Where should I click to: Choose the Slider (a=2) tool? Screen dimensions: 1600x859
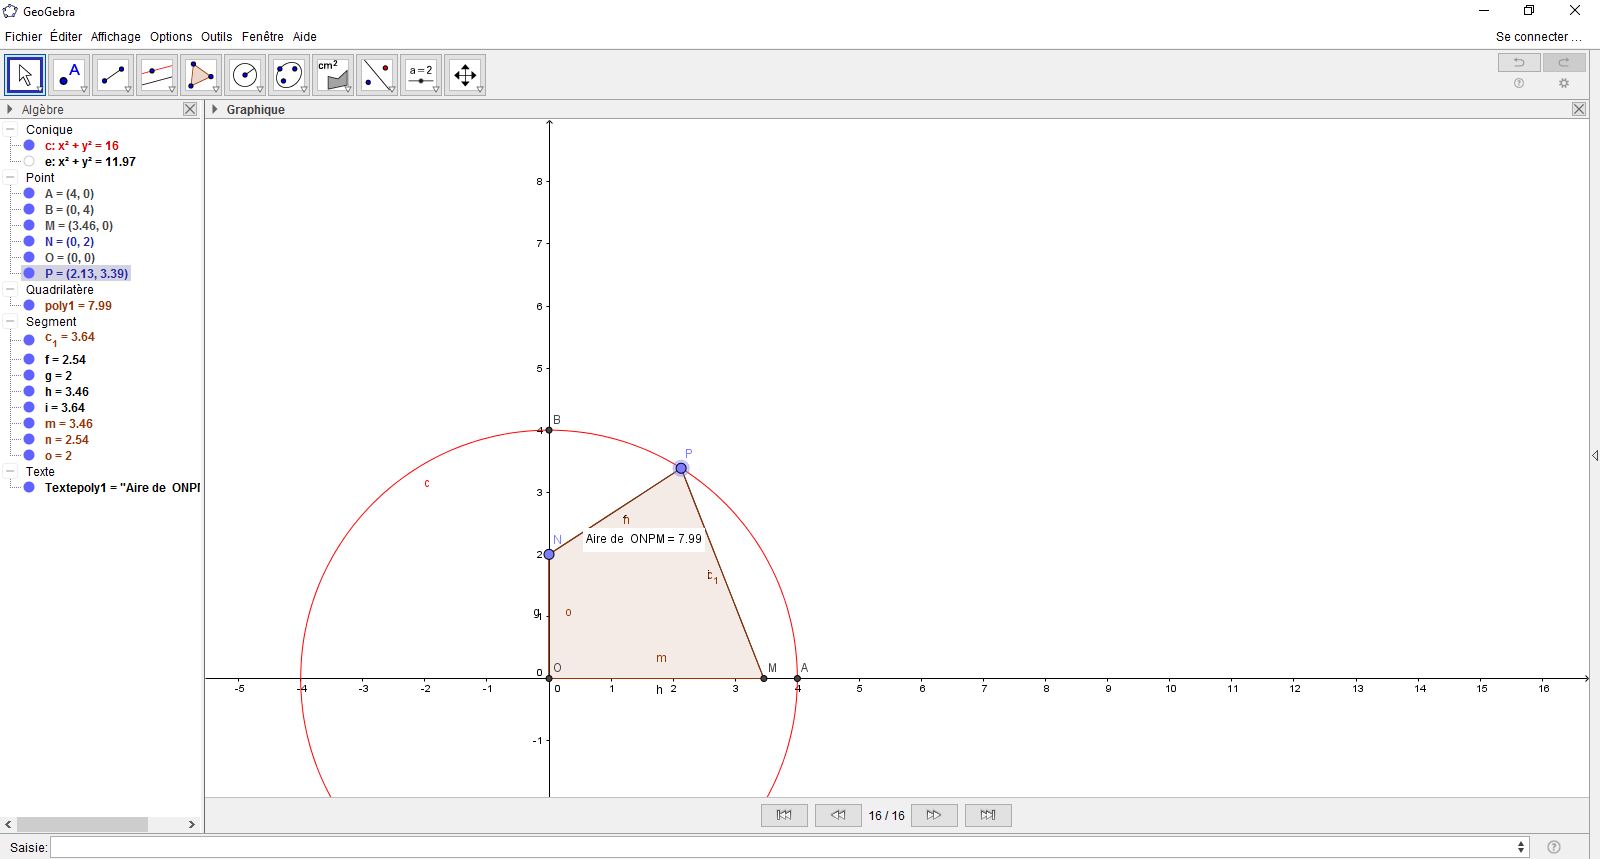pos(421,75)
